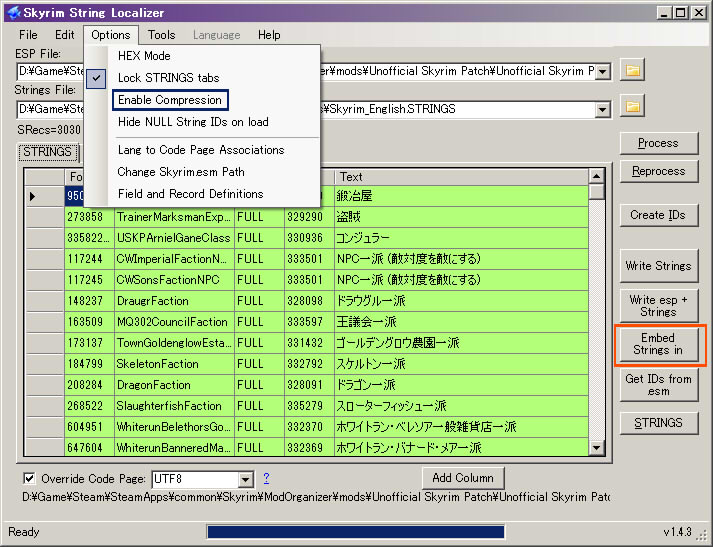
Task: Select the STRINGS tab
Action: point(47,152)
